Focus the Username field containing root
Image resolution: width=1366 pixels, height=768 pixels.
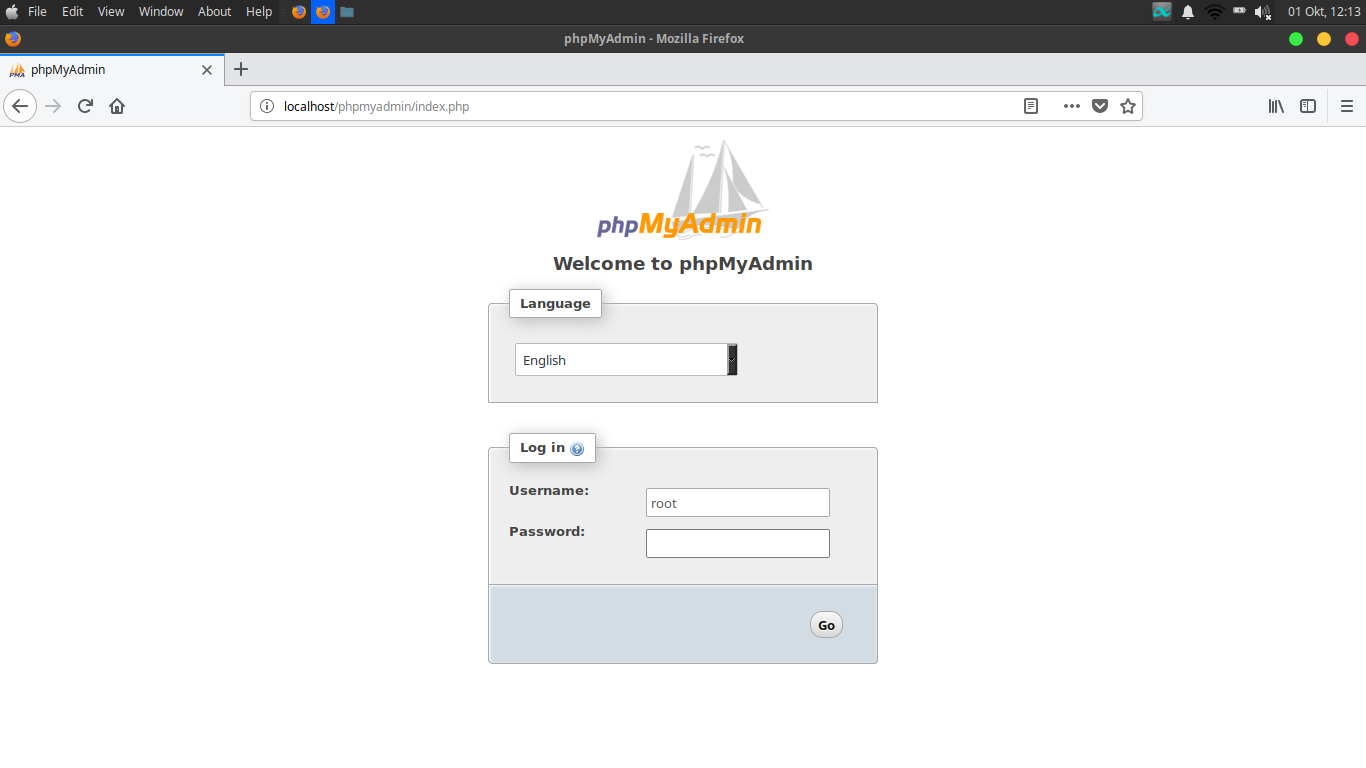click(x=738, y=503)
